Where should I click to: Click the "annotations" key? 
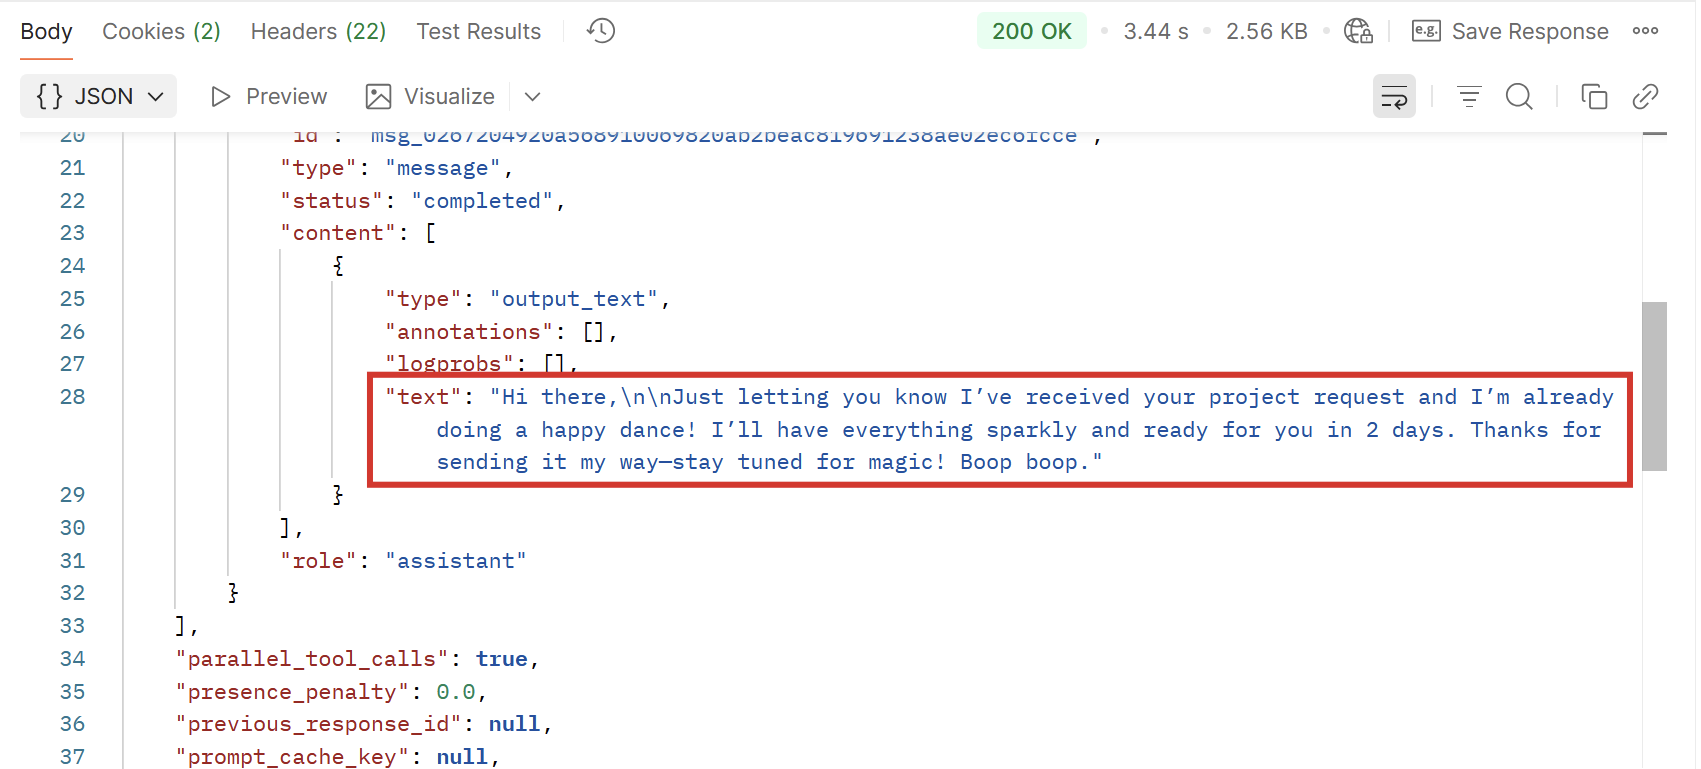point(469,332)
